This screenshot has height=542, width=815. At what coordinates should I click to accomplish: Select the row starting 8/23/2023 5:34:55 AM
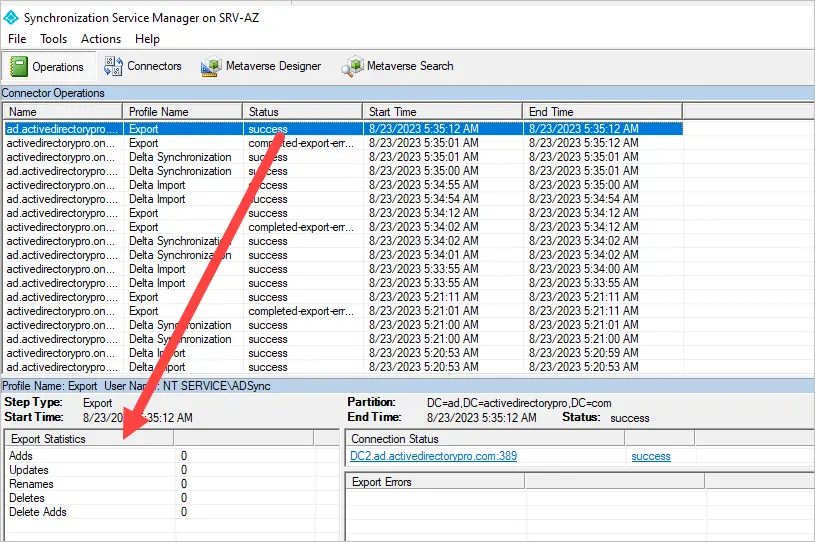[x=343, y=185]
